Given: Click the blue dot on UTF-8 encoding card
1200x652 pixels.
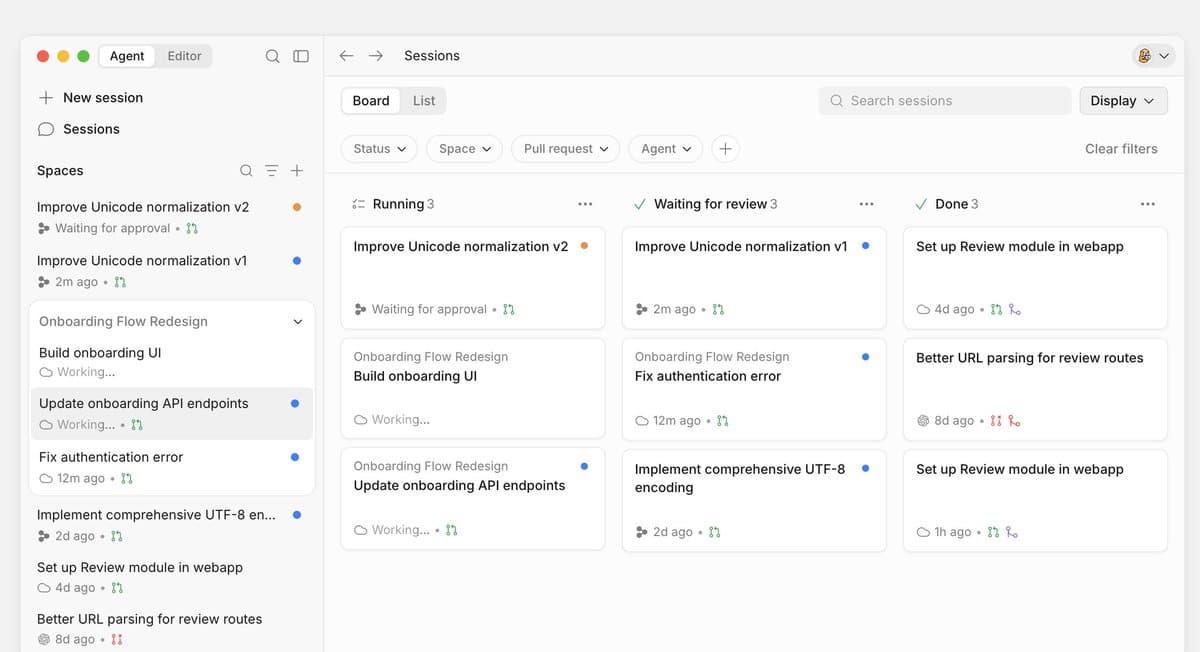Looking at the screenshot, I should 865,468.
